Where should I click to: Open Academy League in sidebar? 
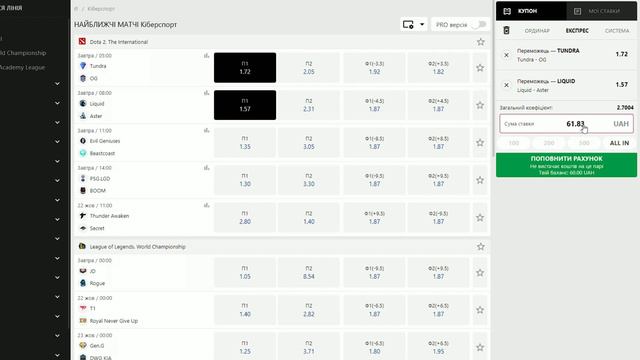click(22, 67)
